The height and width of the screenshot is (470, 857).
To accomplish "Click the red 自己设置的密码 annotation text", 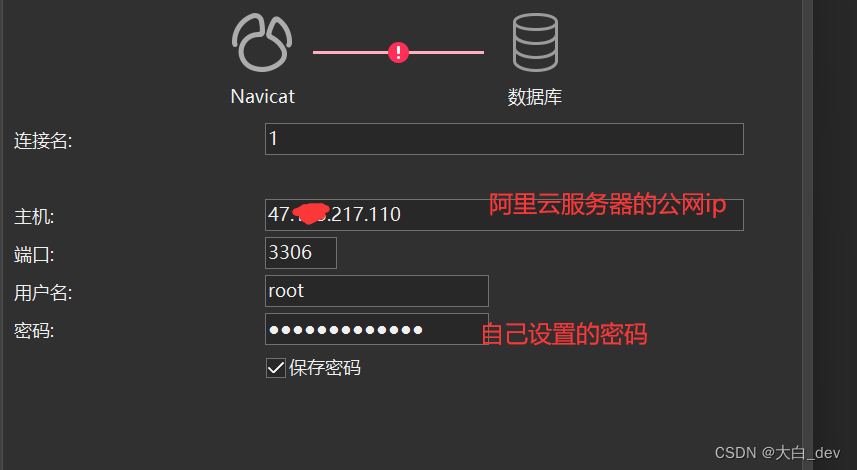I will [565, 334].
